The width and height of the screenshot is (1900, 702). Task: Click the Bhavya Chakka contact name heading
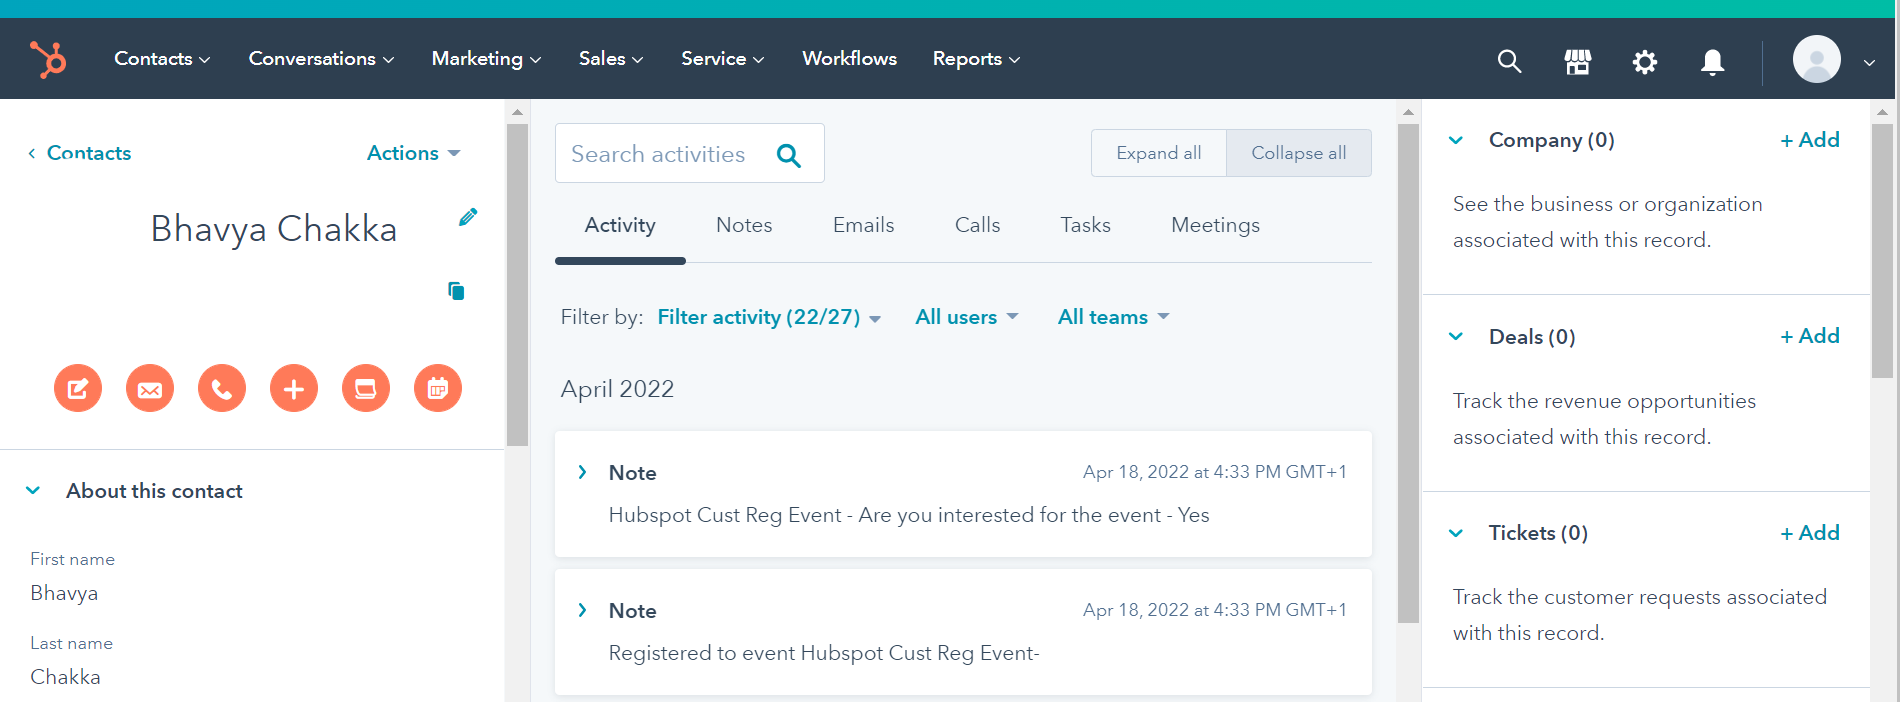point(274,229)
